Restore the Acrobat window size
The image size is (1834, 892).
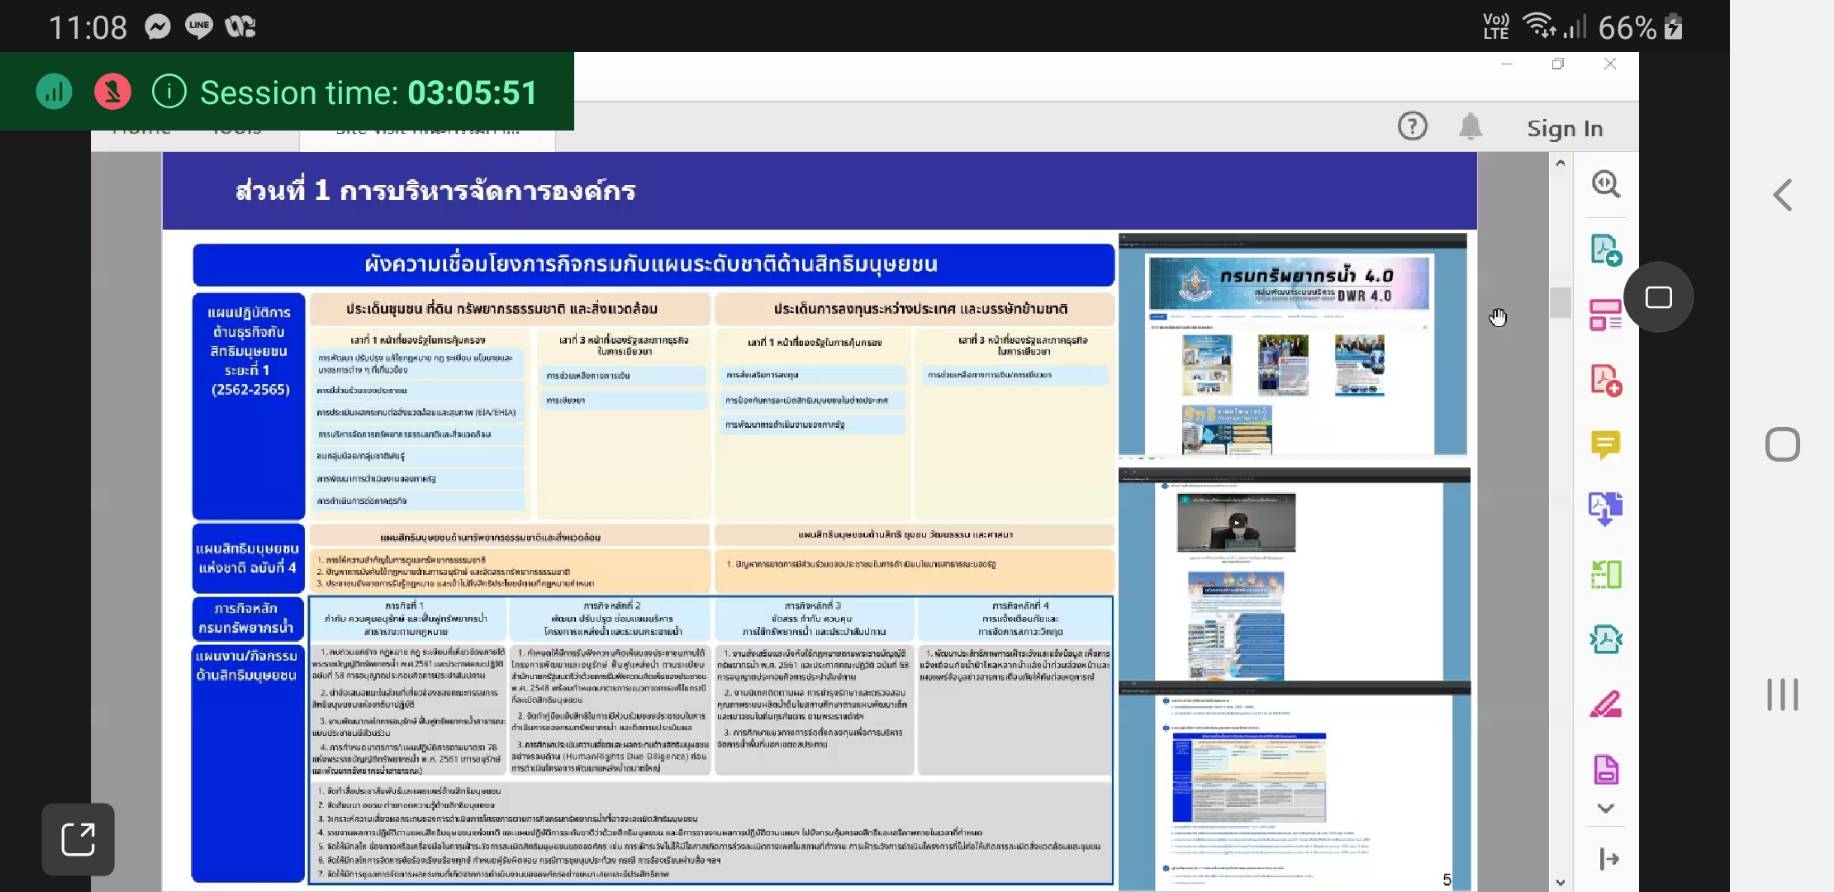1558,64
